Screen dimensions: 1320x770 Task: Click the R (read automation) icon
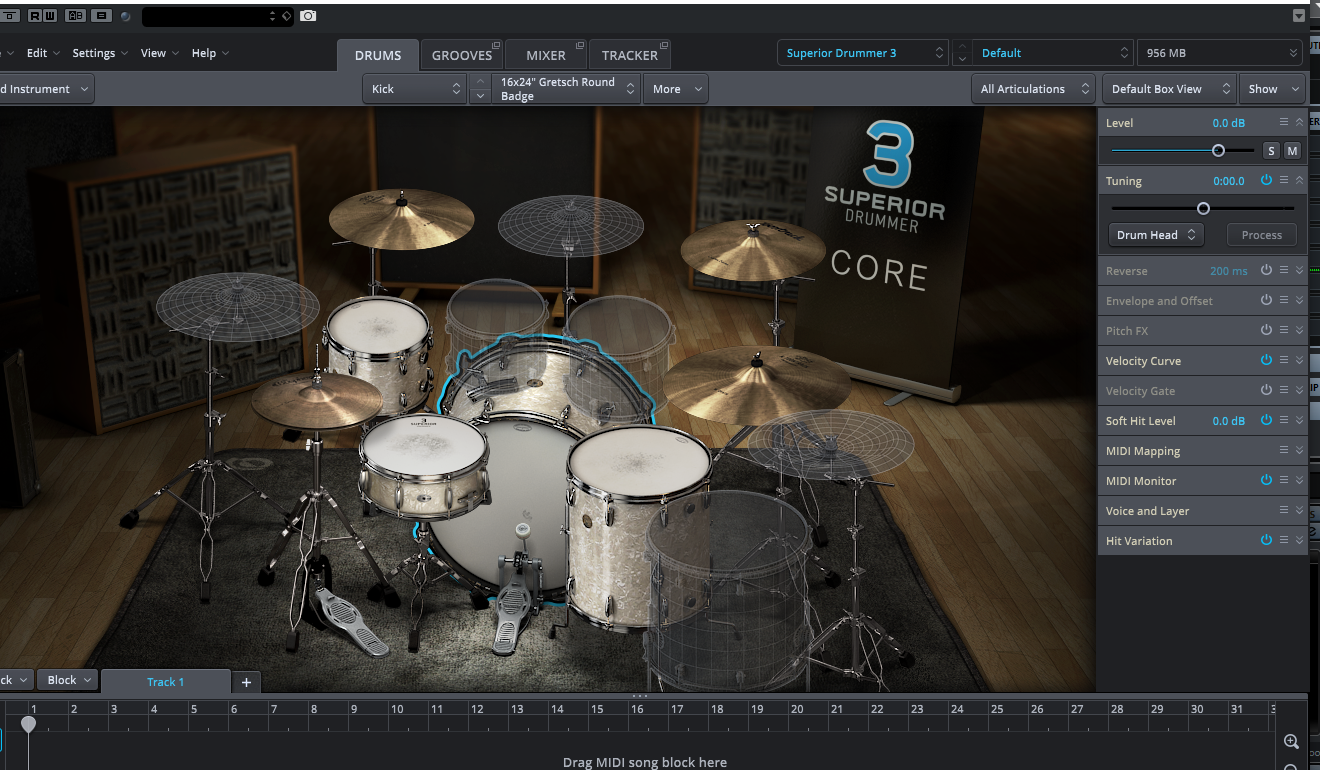pyautogui.click(x=35, y=16)
